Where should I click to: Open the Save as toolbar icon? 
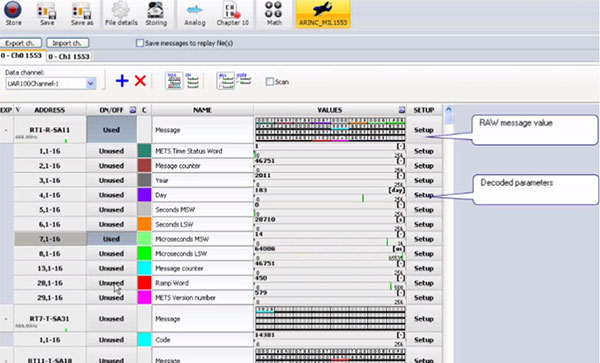tap(82, 13)
